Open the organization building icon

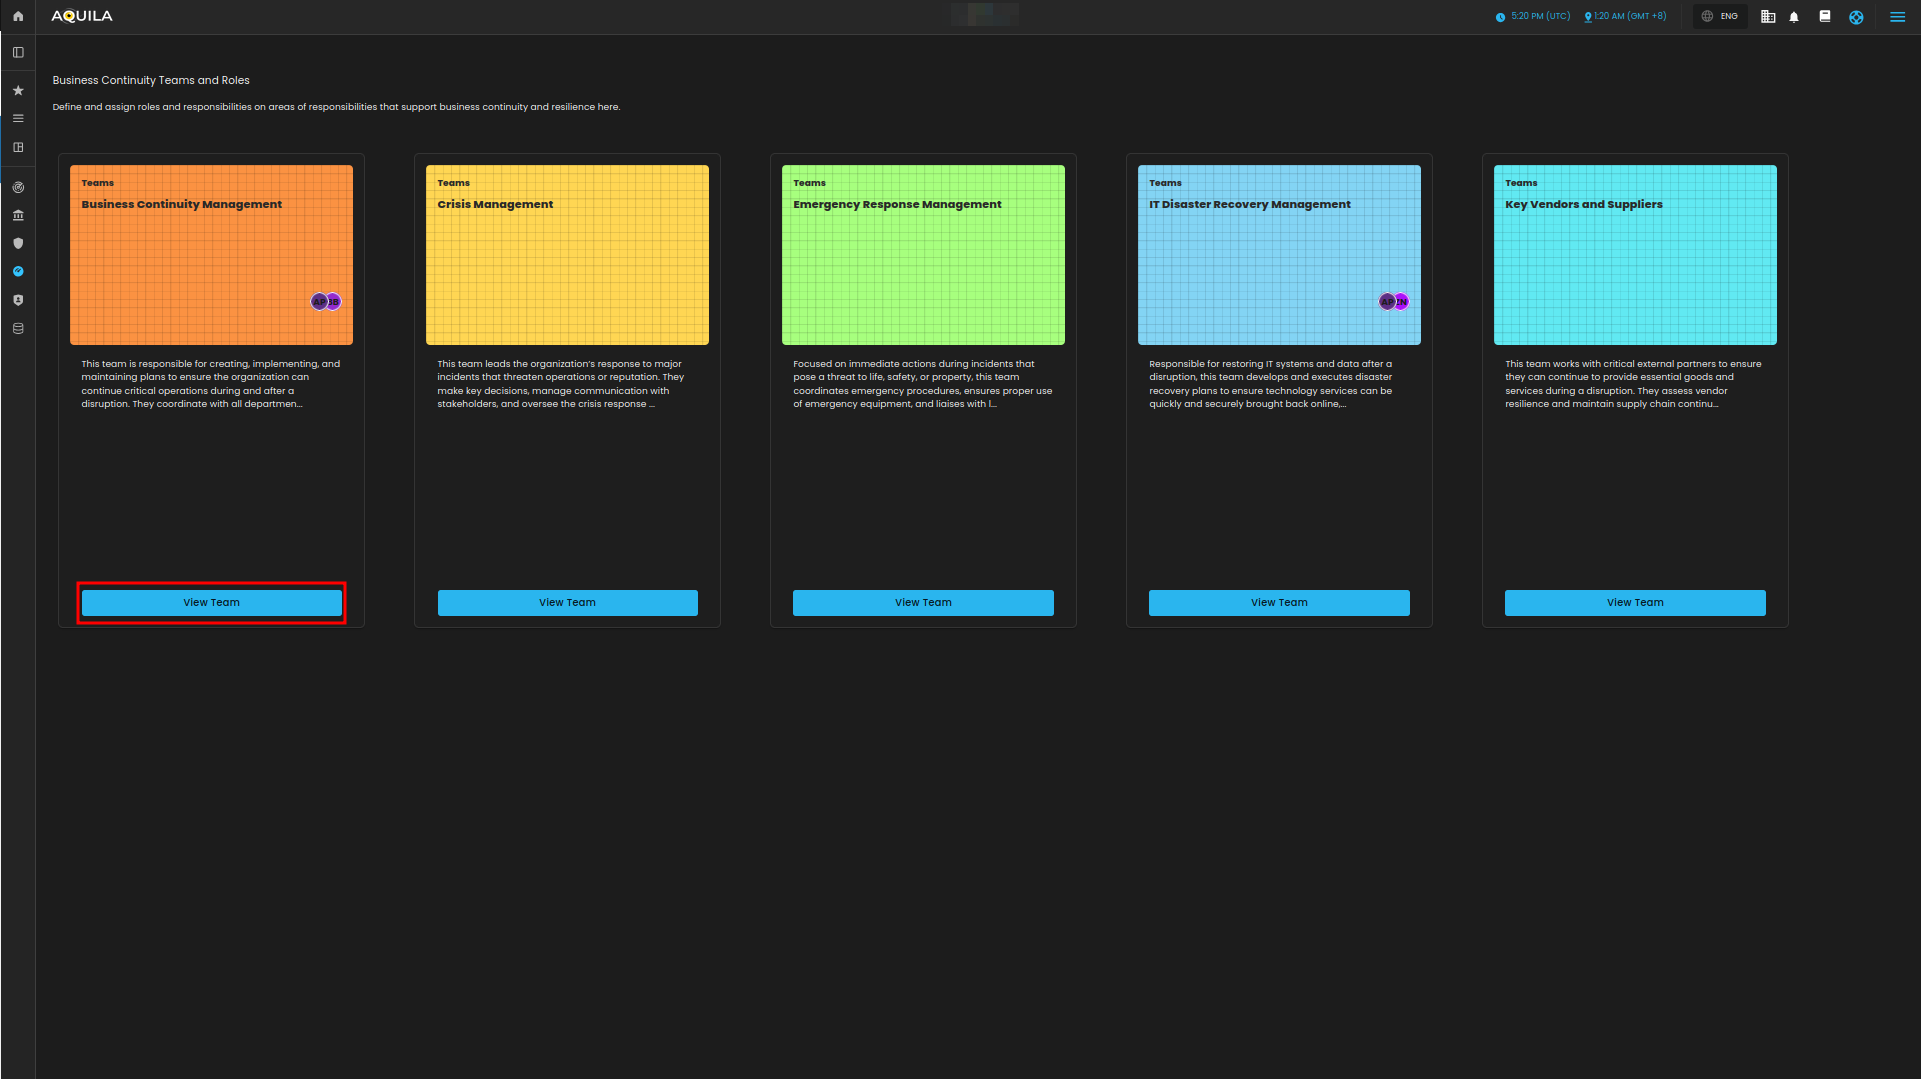coord(1768,16)
